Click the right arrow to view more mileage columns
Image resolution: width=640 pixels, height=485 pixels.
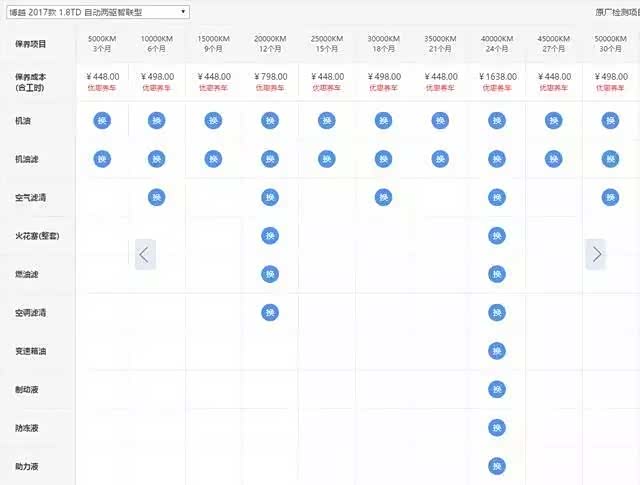point(596,254)
